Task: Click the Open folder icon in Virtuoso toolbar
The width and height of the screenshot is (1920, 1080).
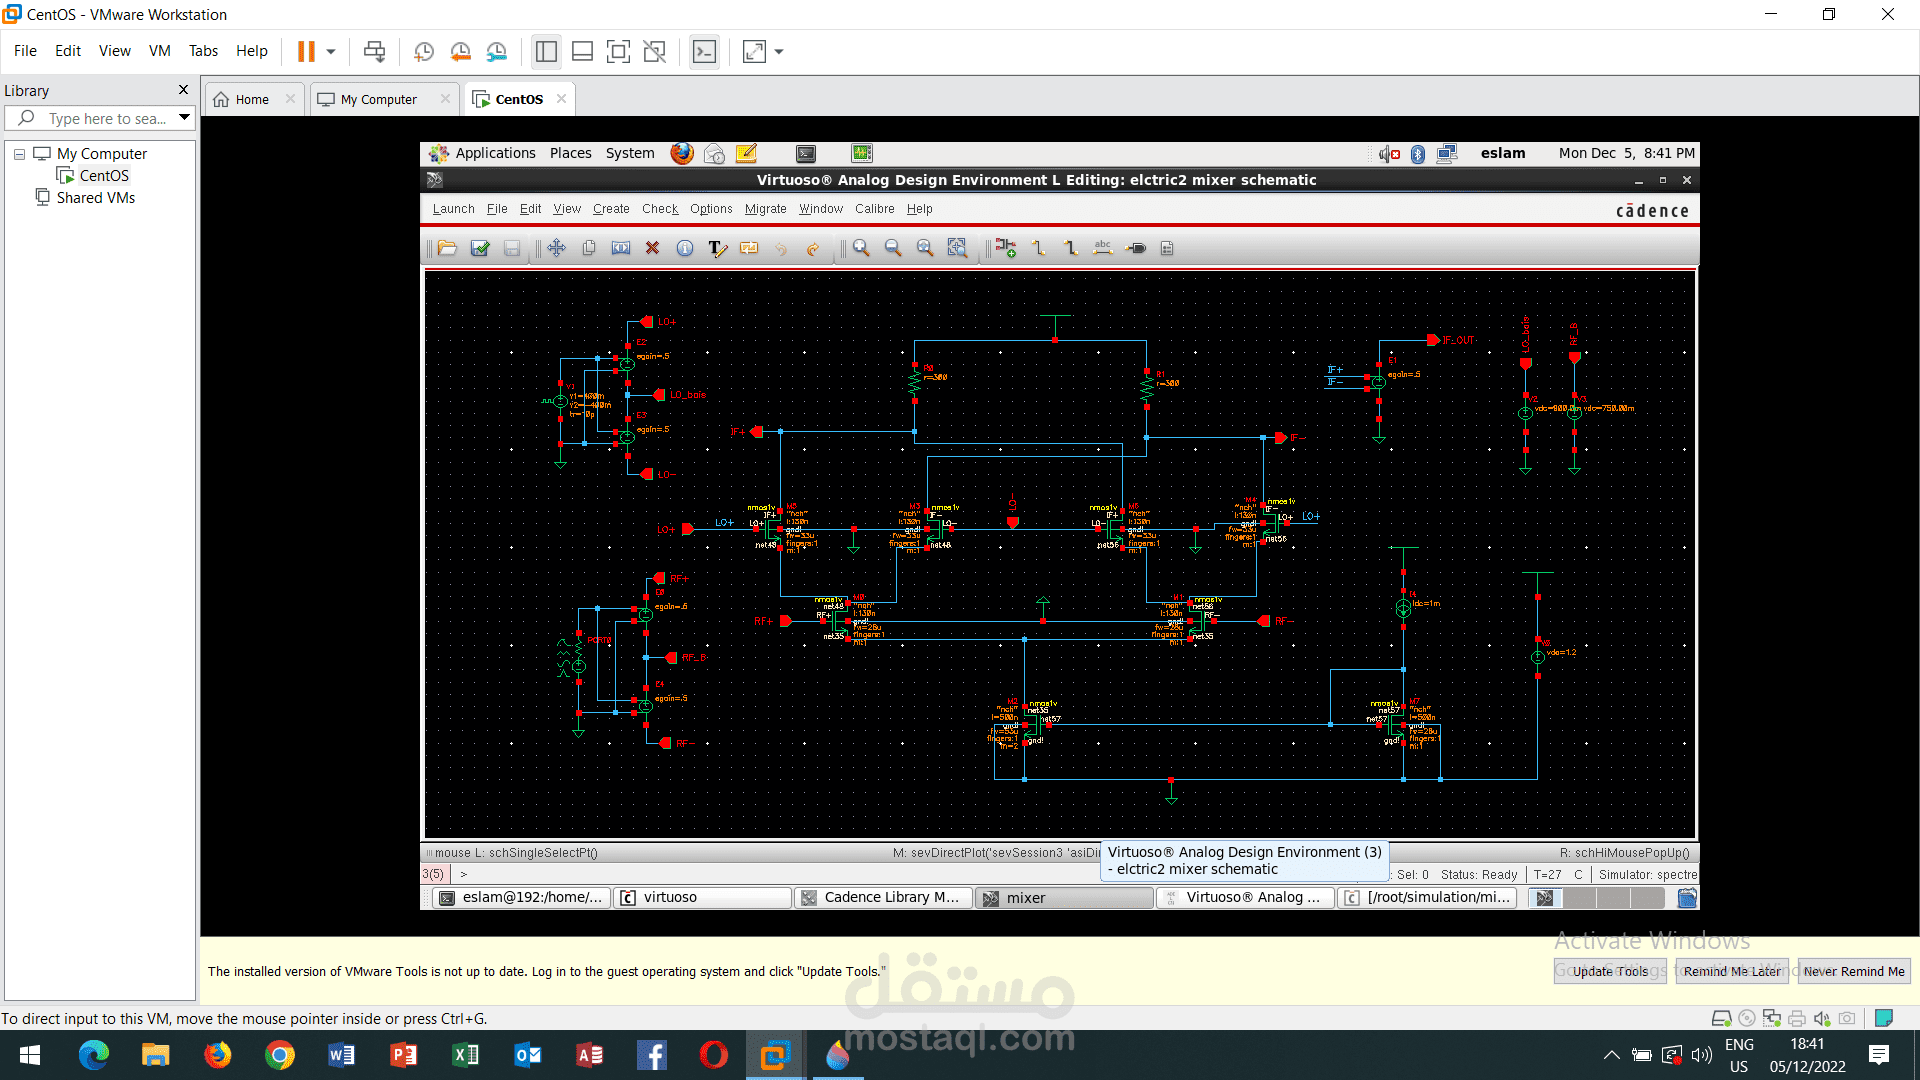Action: click(x=447, y=248)
